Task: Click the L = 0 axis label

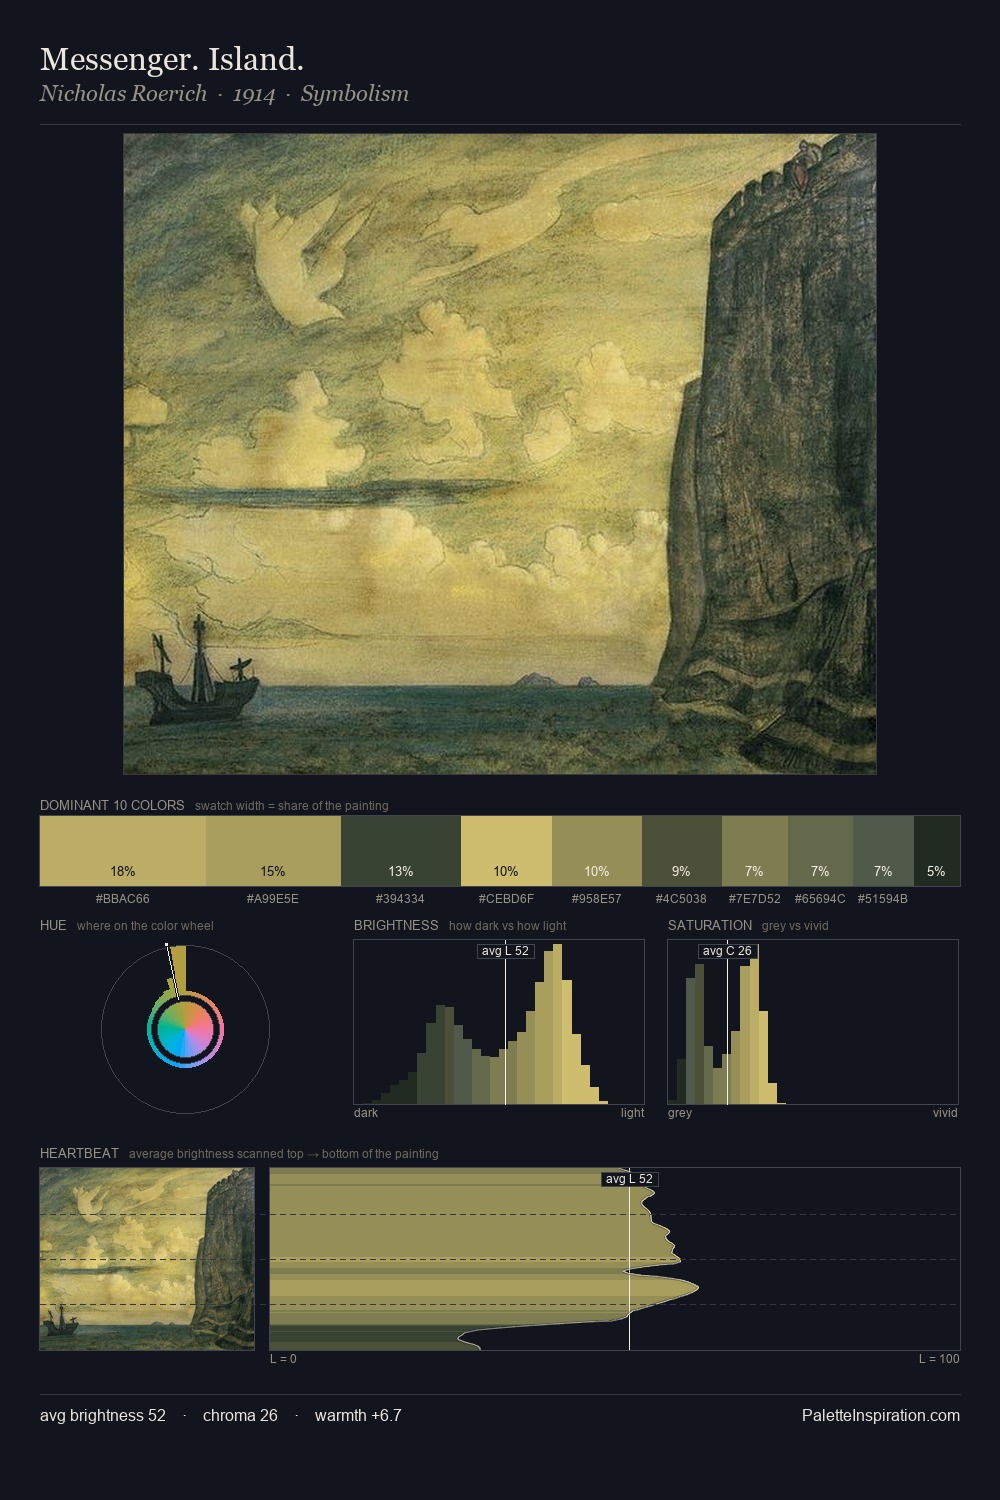Action: [283, 1359]
